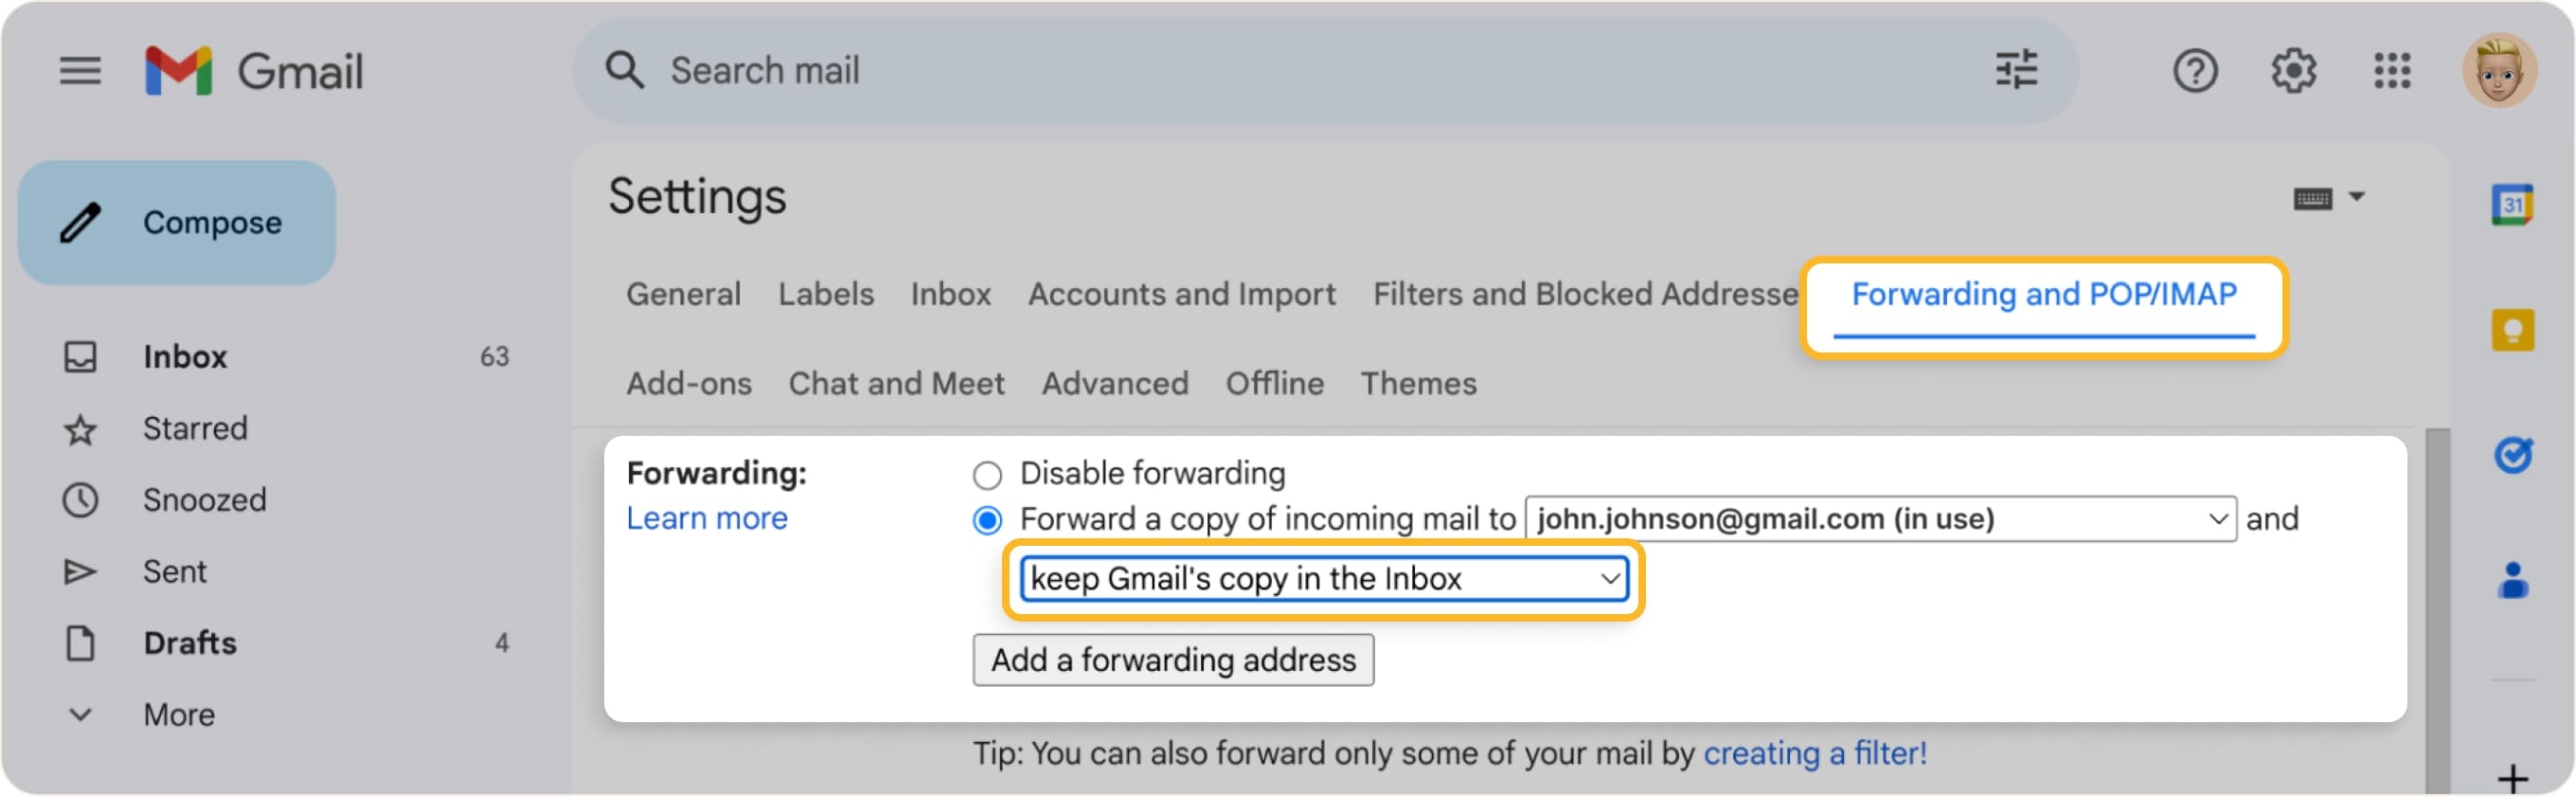Open the Compose button
The width and height of the screenshot is (2576, 796).
(x=176, y=222)
